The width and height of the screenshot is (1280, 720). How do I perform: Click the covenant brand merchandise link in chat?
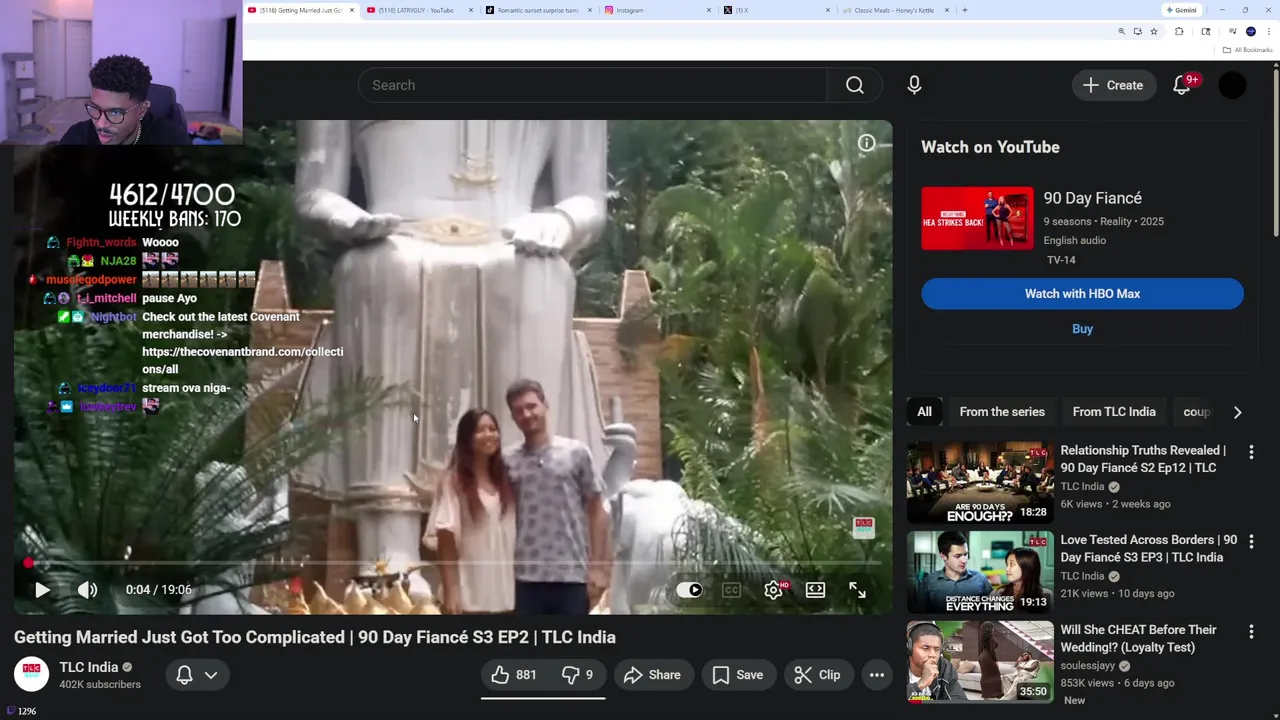point(242,361)
